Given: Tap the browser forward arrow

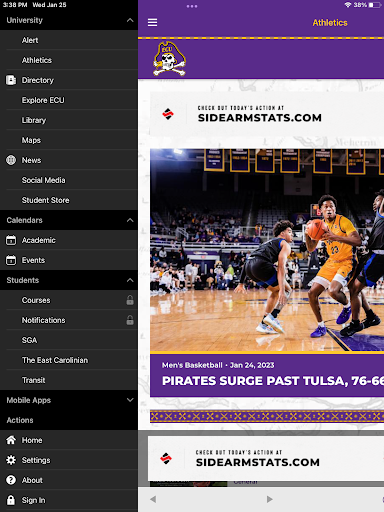Looking at the screenshot, I should click(x=270, y=499).
